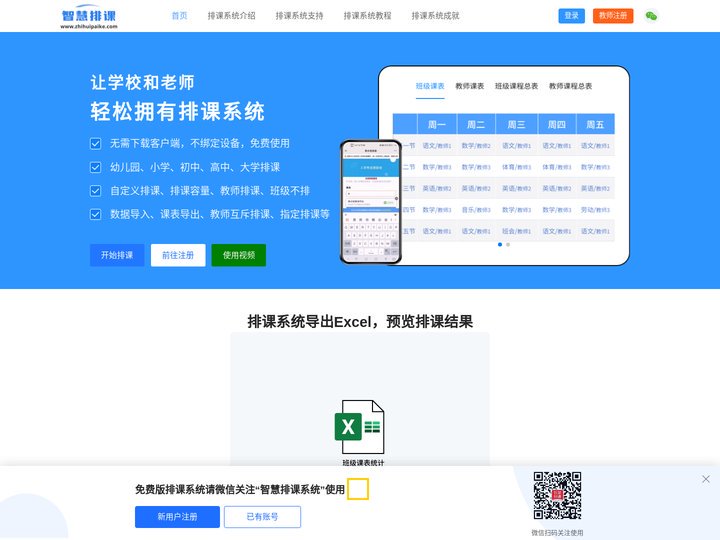Select the 班级课程总表 tab in preview
Image resolution: width=720 pixels, height=540 pixels.
click(517, 86)
